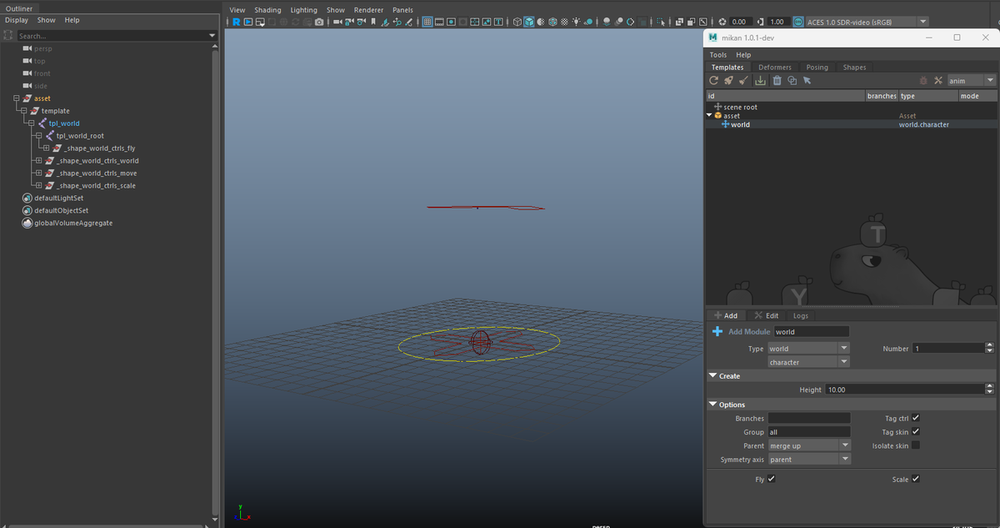Click the green download import icon
1000x528 pixels.
[760, 80]
